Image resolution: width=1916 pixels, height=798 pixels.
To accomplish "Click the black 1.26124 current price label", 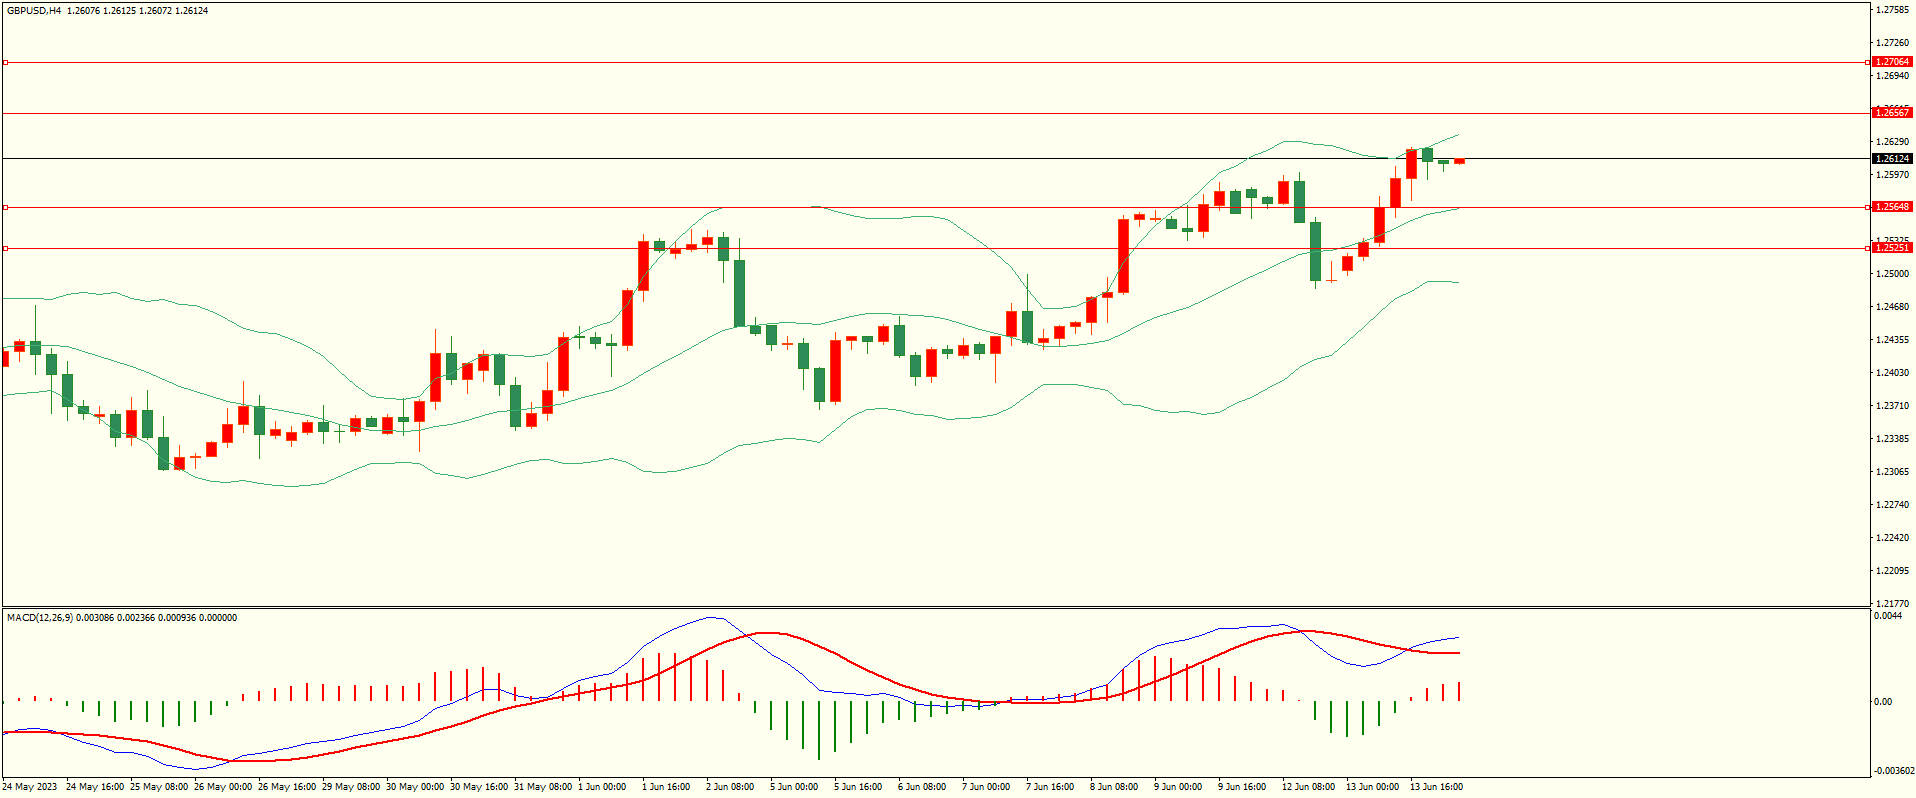I will pyautogui.click(x=1891, y=159).
